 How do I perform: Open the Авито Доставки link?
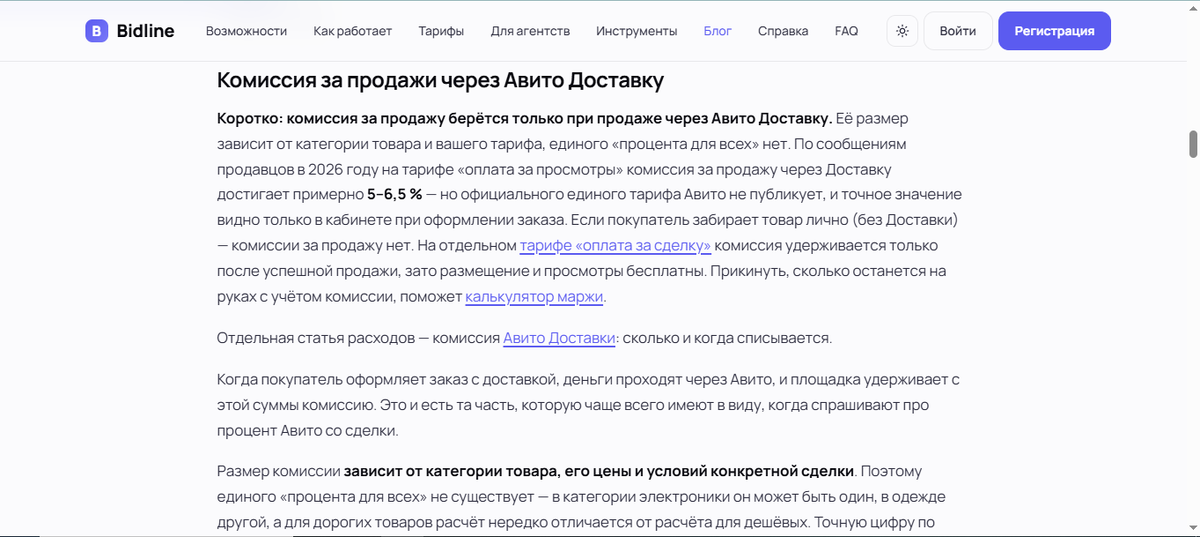coord(559,338)
